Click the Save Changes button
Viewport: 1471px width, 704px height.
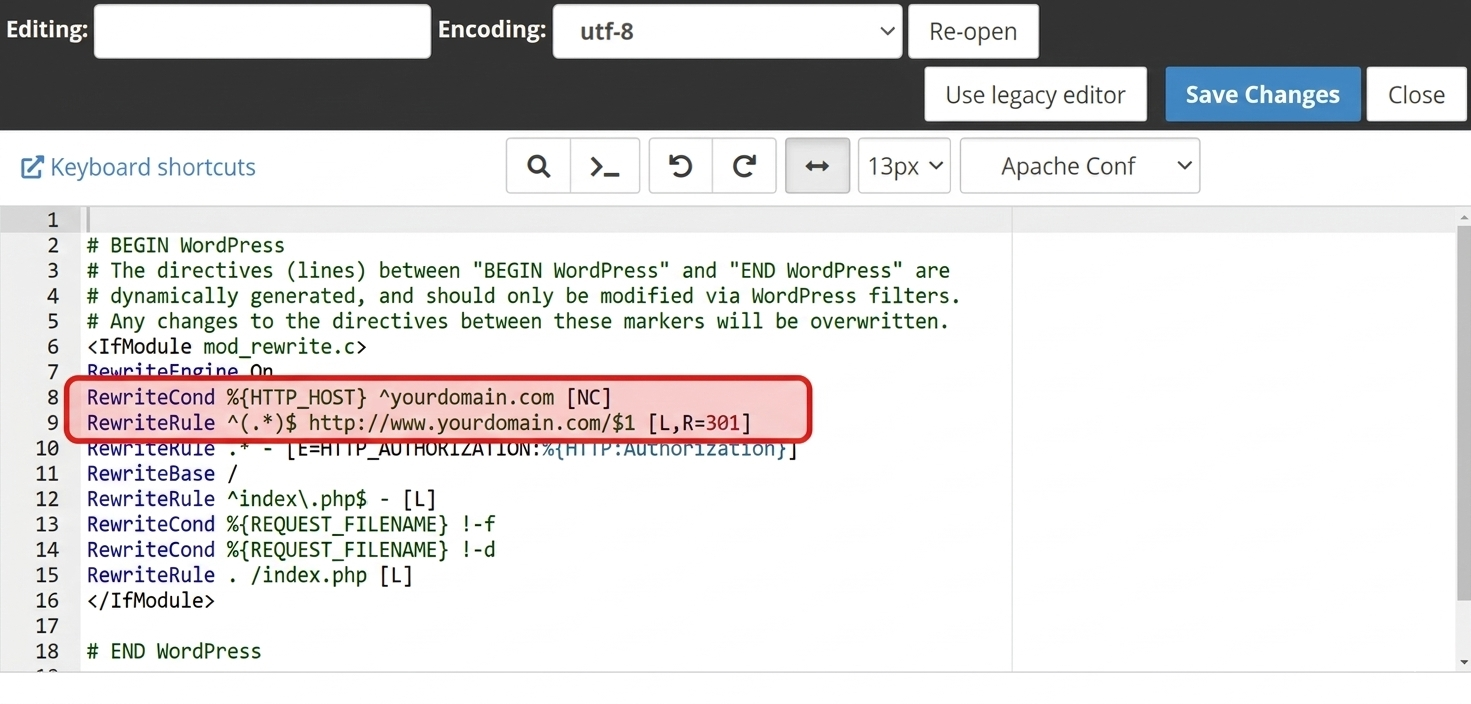point(1262,93)
